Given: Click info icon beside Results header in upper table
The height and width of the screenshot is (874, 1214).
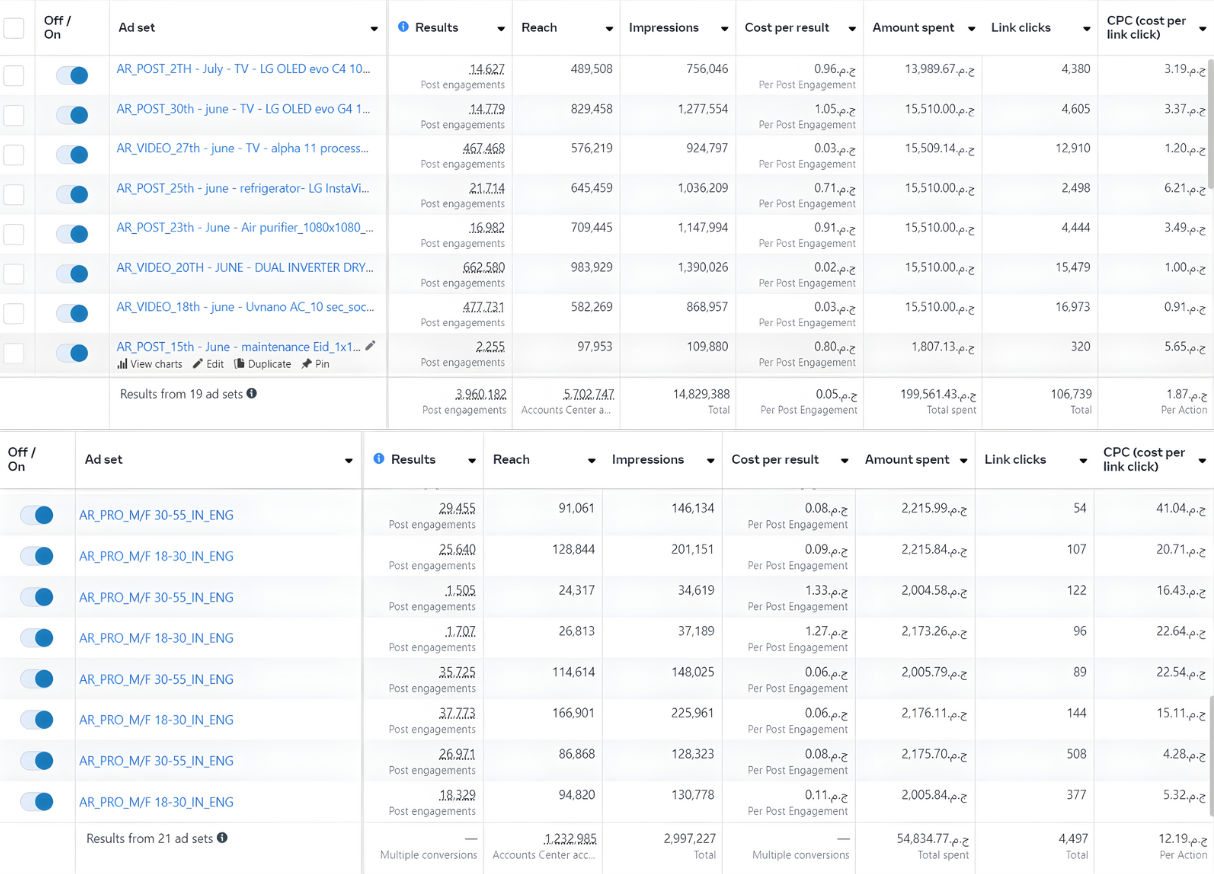Looking at the screenshot, I should [x=403, y=27].
